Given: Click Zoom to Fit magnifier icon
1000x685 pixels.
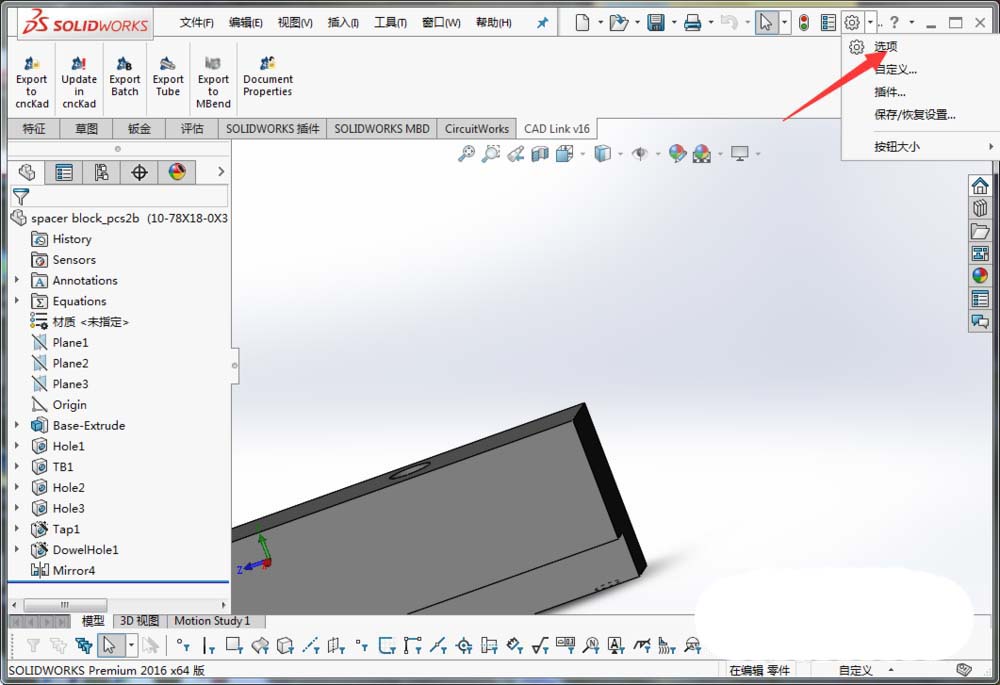Looking at the screenshot, I should [x=466, y=153].
